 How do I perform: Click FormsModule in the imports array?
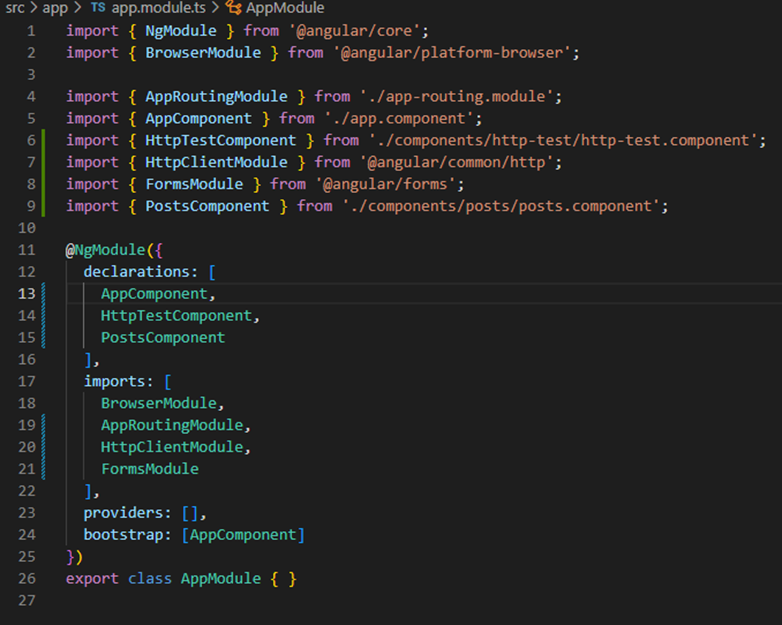(150, 469)
